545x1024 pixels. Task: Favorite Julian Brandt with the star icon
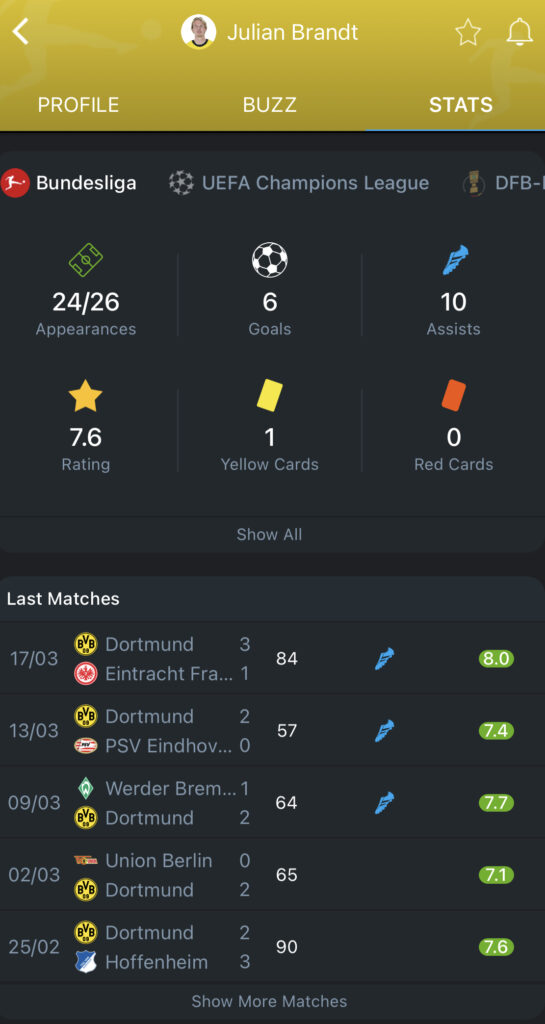click(467, 32)
